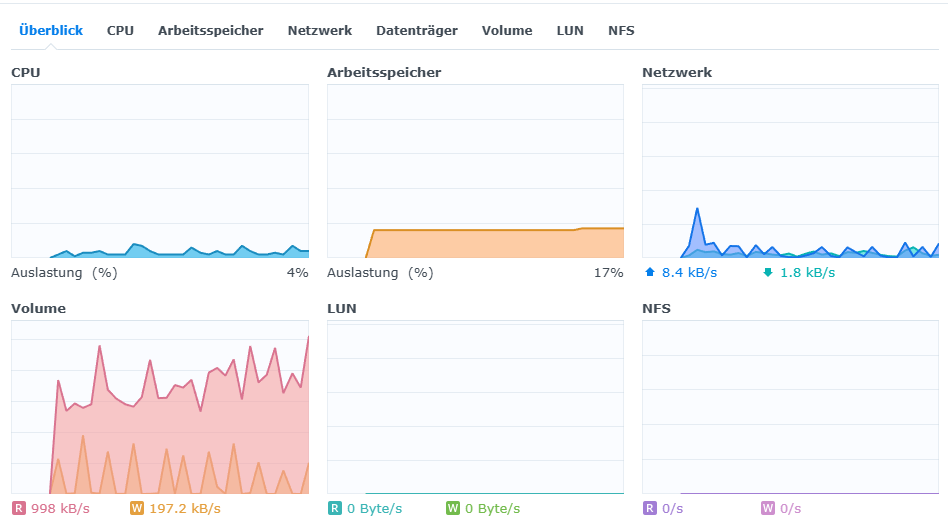Click the orange Volume write W badge
The image size is (948, 528).
(137, 509)
